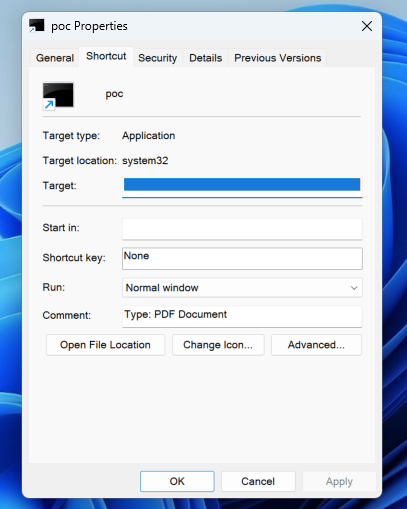Focus the Start in text box

pyautogui.click(x=242, y=229)
